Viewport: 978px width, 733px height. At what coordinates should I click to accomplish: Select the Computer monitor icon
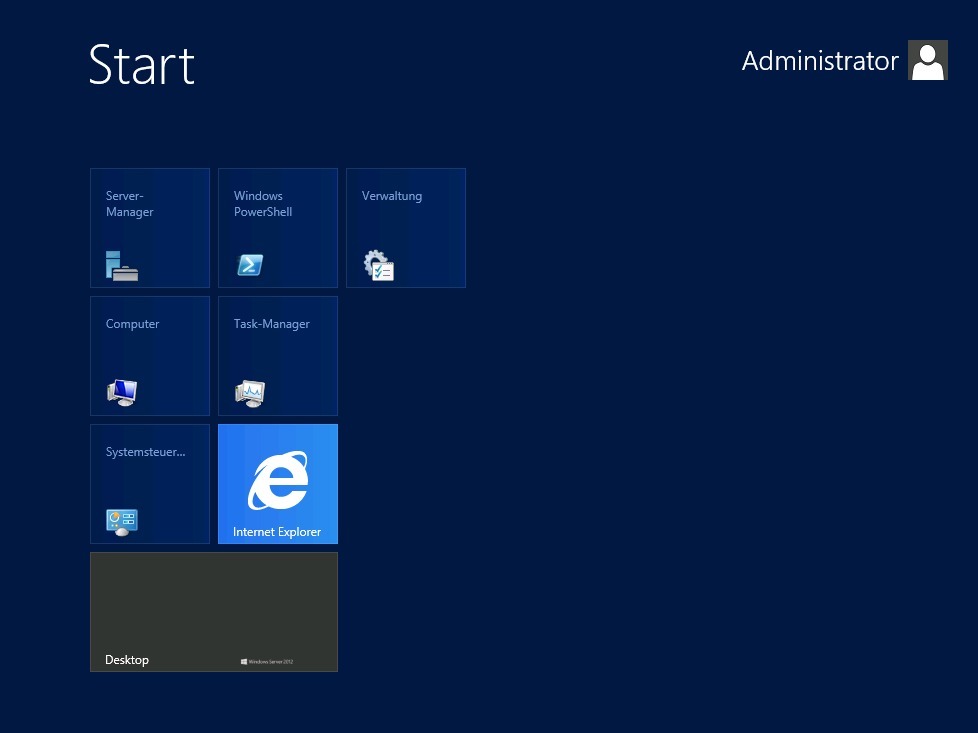(122, 393)
